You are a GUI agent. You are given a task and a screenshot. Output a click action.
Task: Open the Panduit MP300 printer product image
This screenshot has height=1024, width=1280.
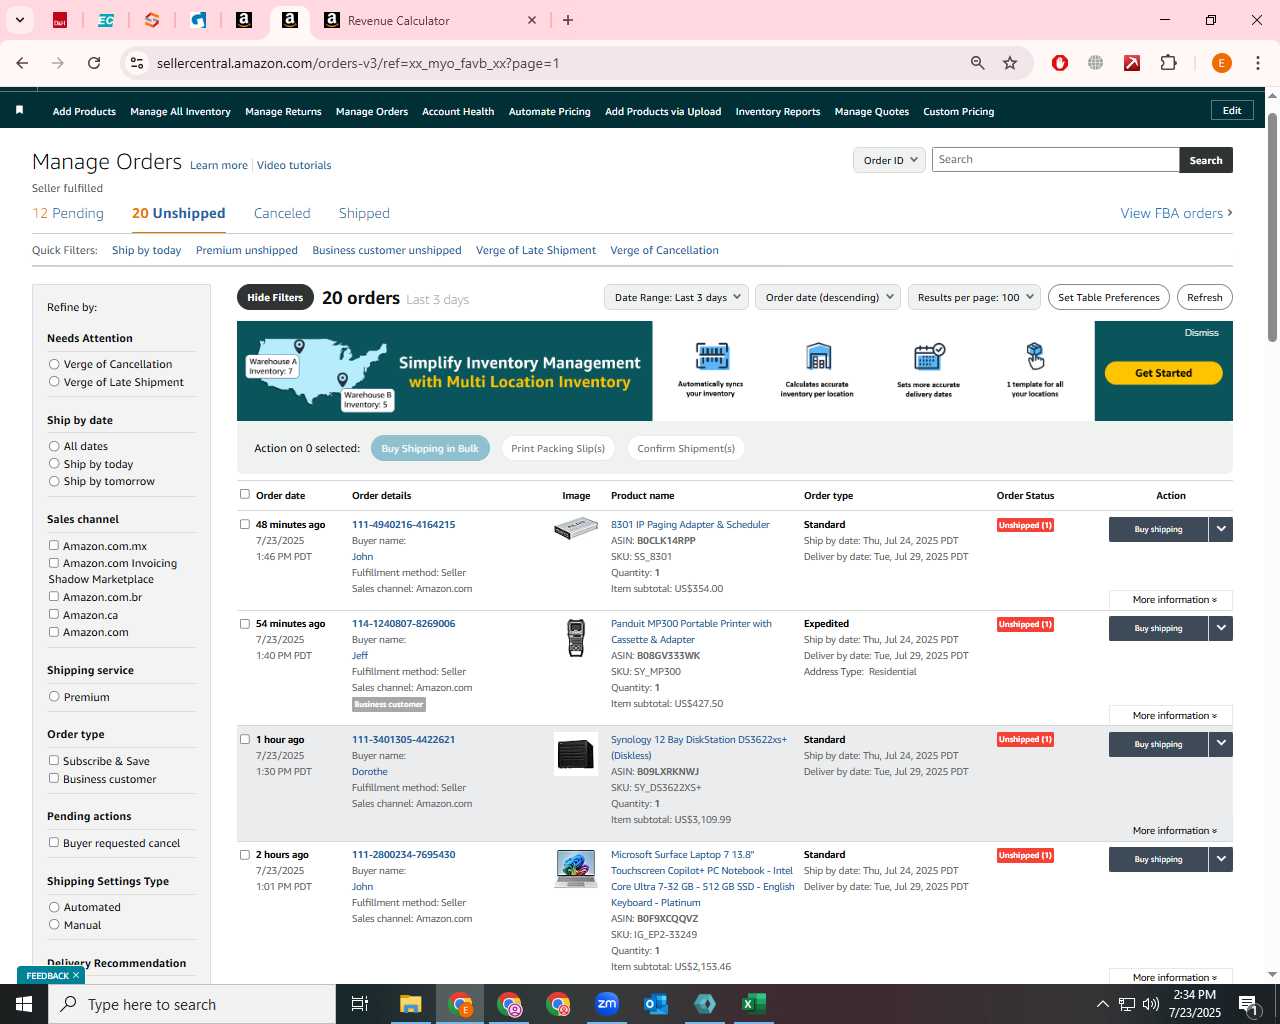pyautogui.click(x=576, y=638)
